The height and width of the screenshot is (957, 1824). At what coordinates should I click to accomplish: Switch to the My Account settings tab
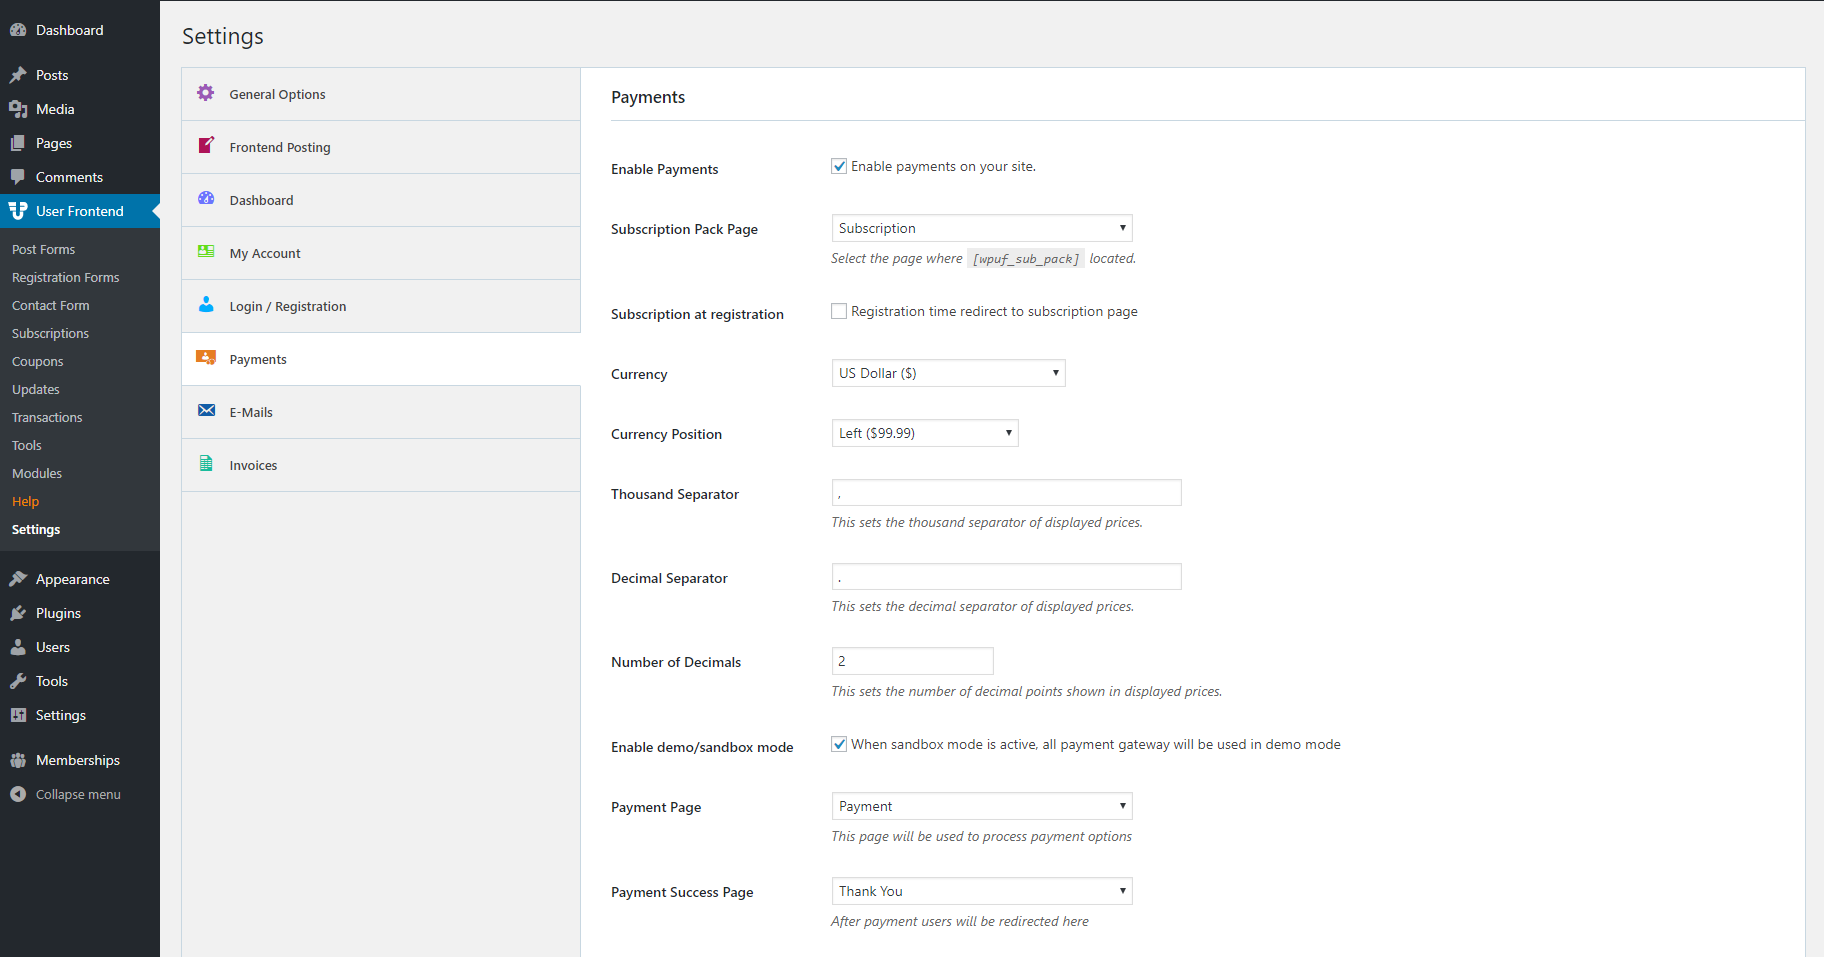click(x=381, y=253)
